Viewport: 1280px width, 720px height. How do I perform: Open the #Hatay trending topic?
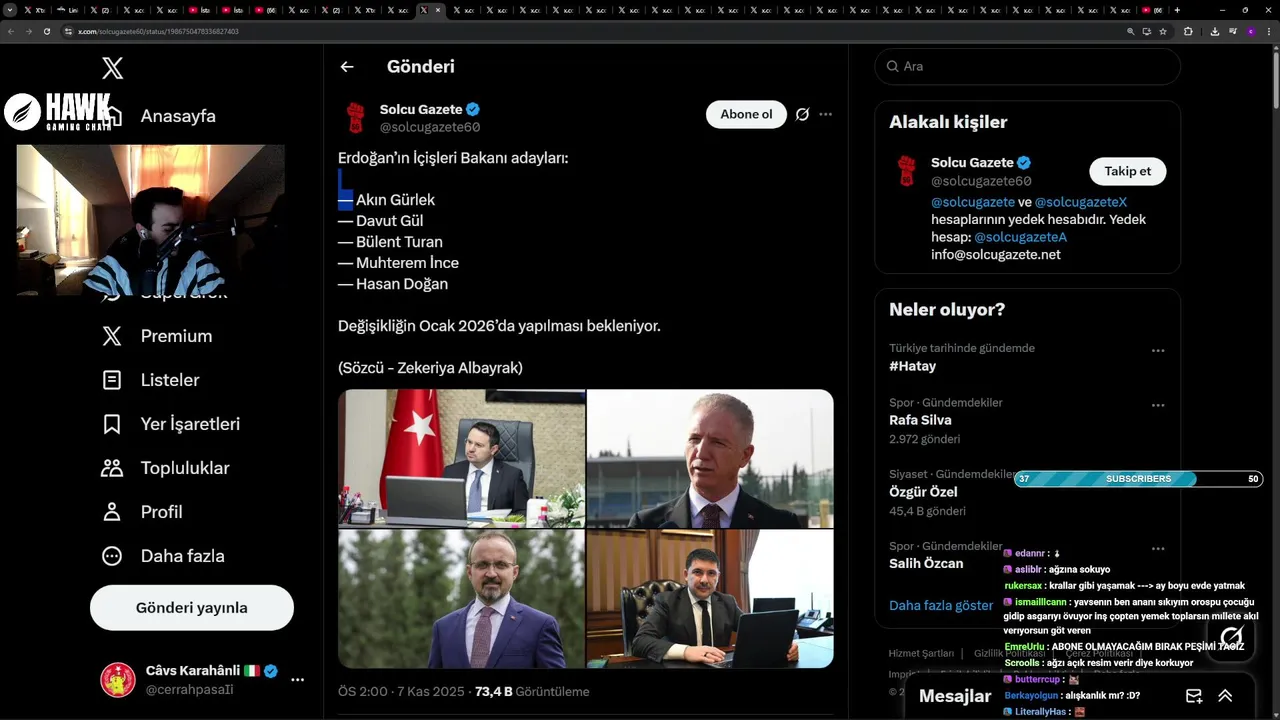point(913,366)
